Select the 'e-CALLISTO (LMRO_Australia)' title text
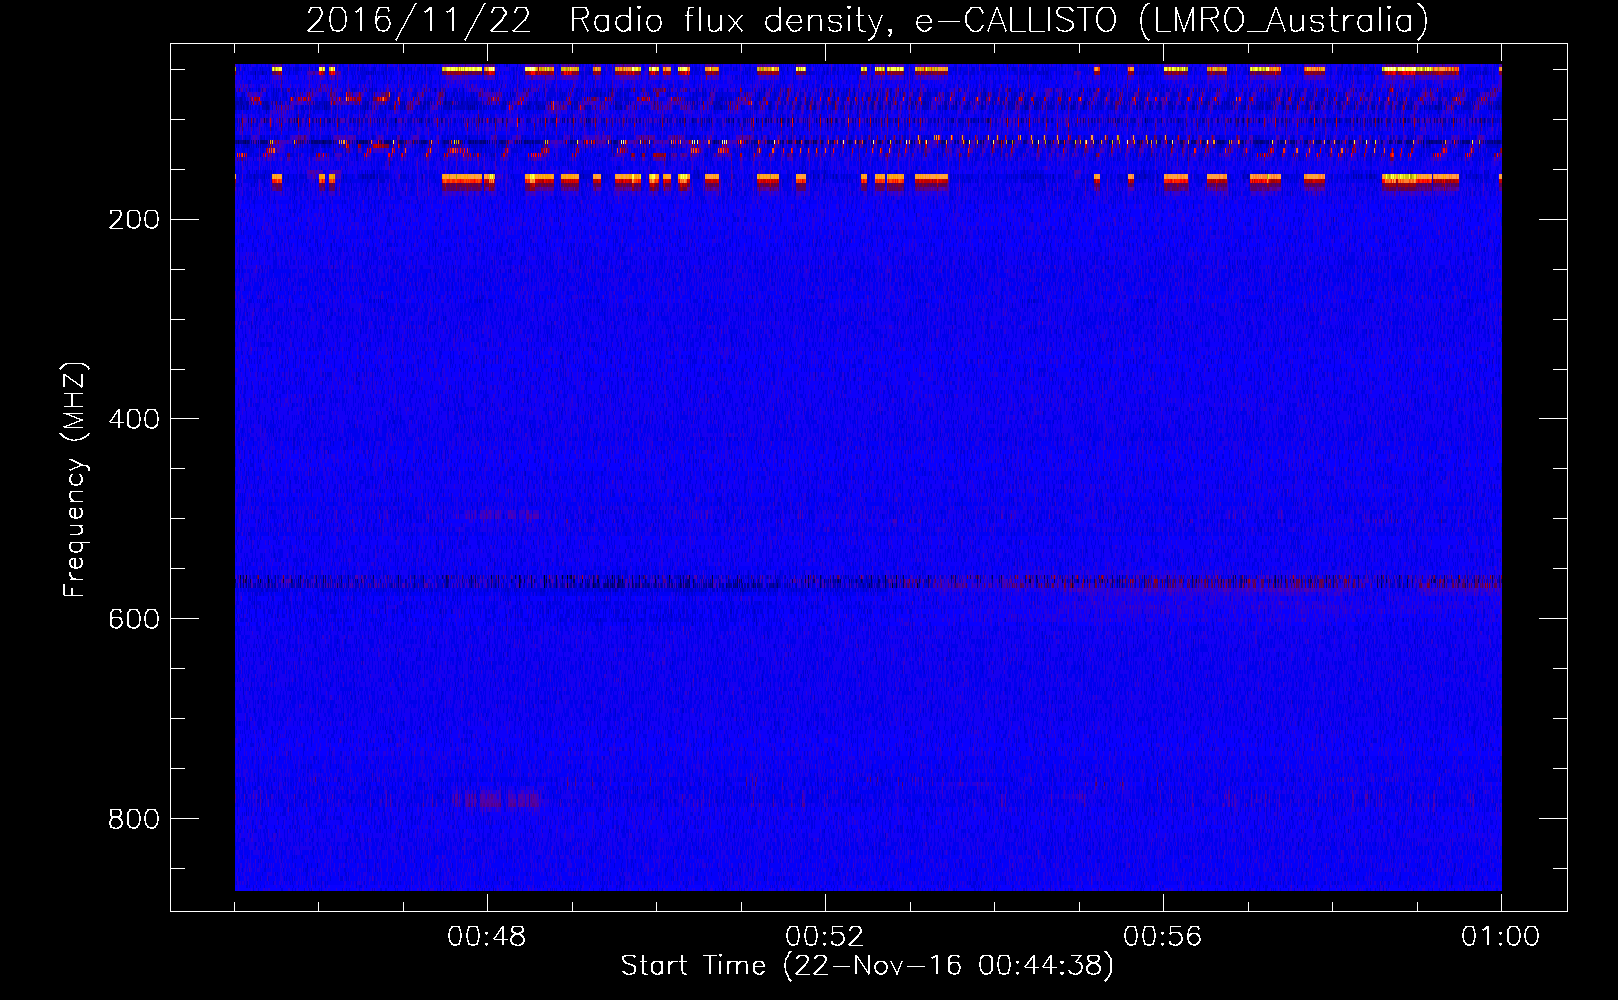The width and height of the screenshot is (1618, 1000). tap(1172, 21)
